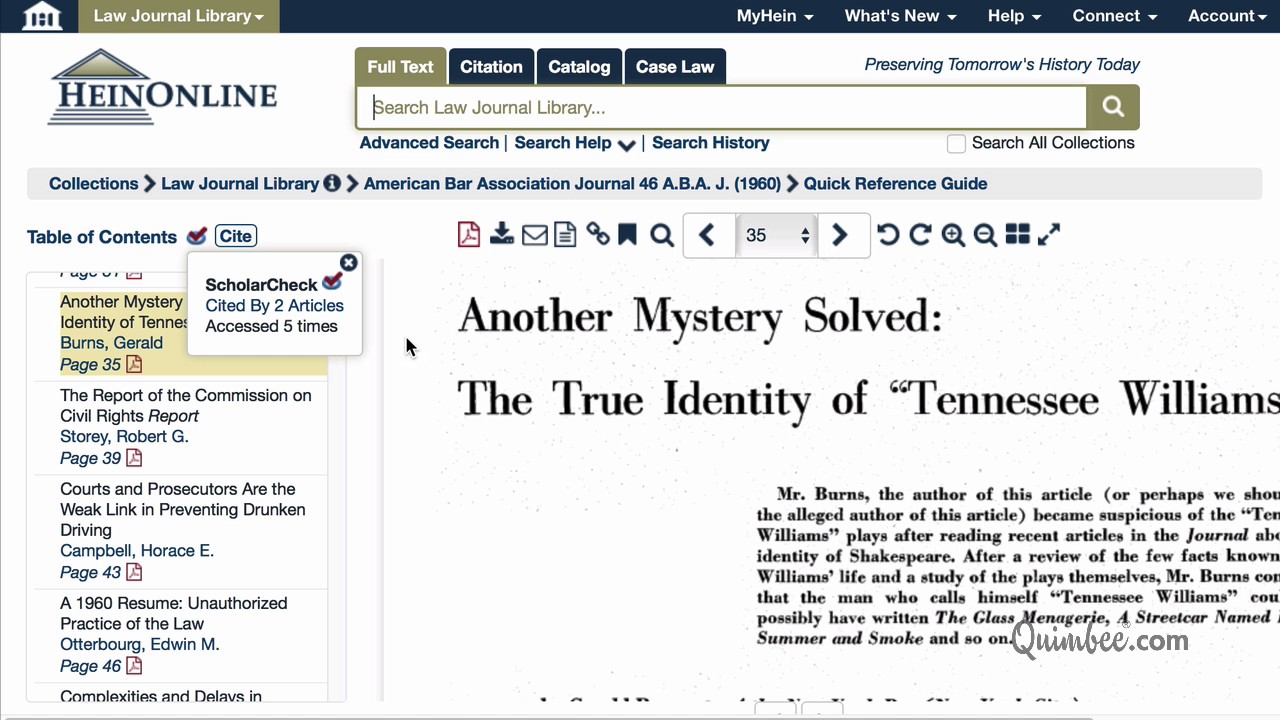Image resolution: width=1280 pixels, height=720 pixels.
Task: Open the page number 35 selector
Action: (776, 235)
